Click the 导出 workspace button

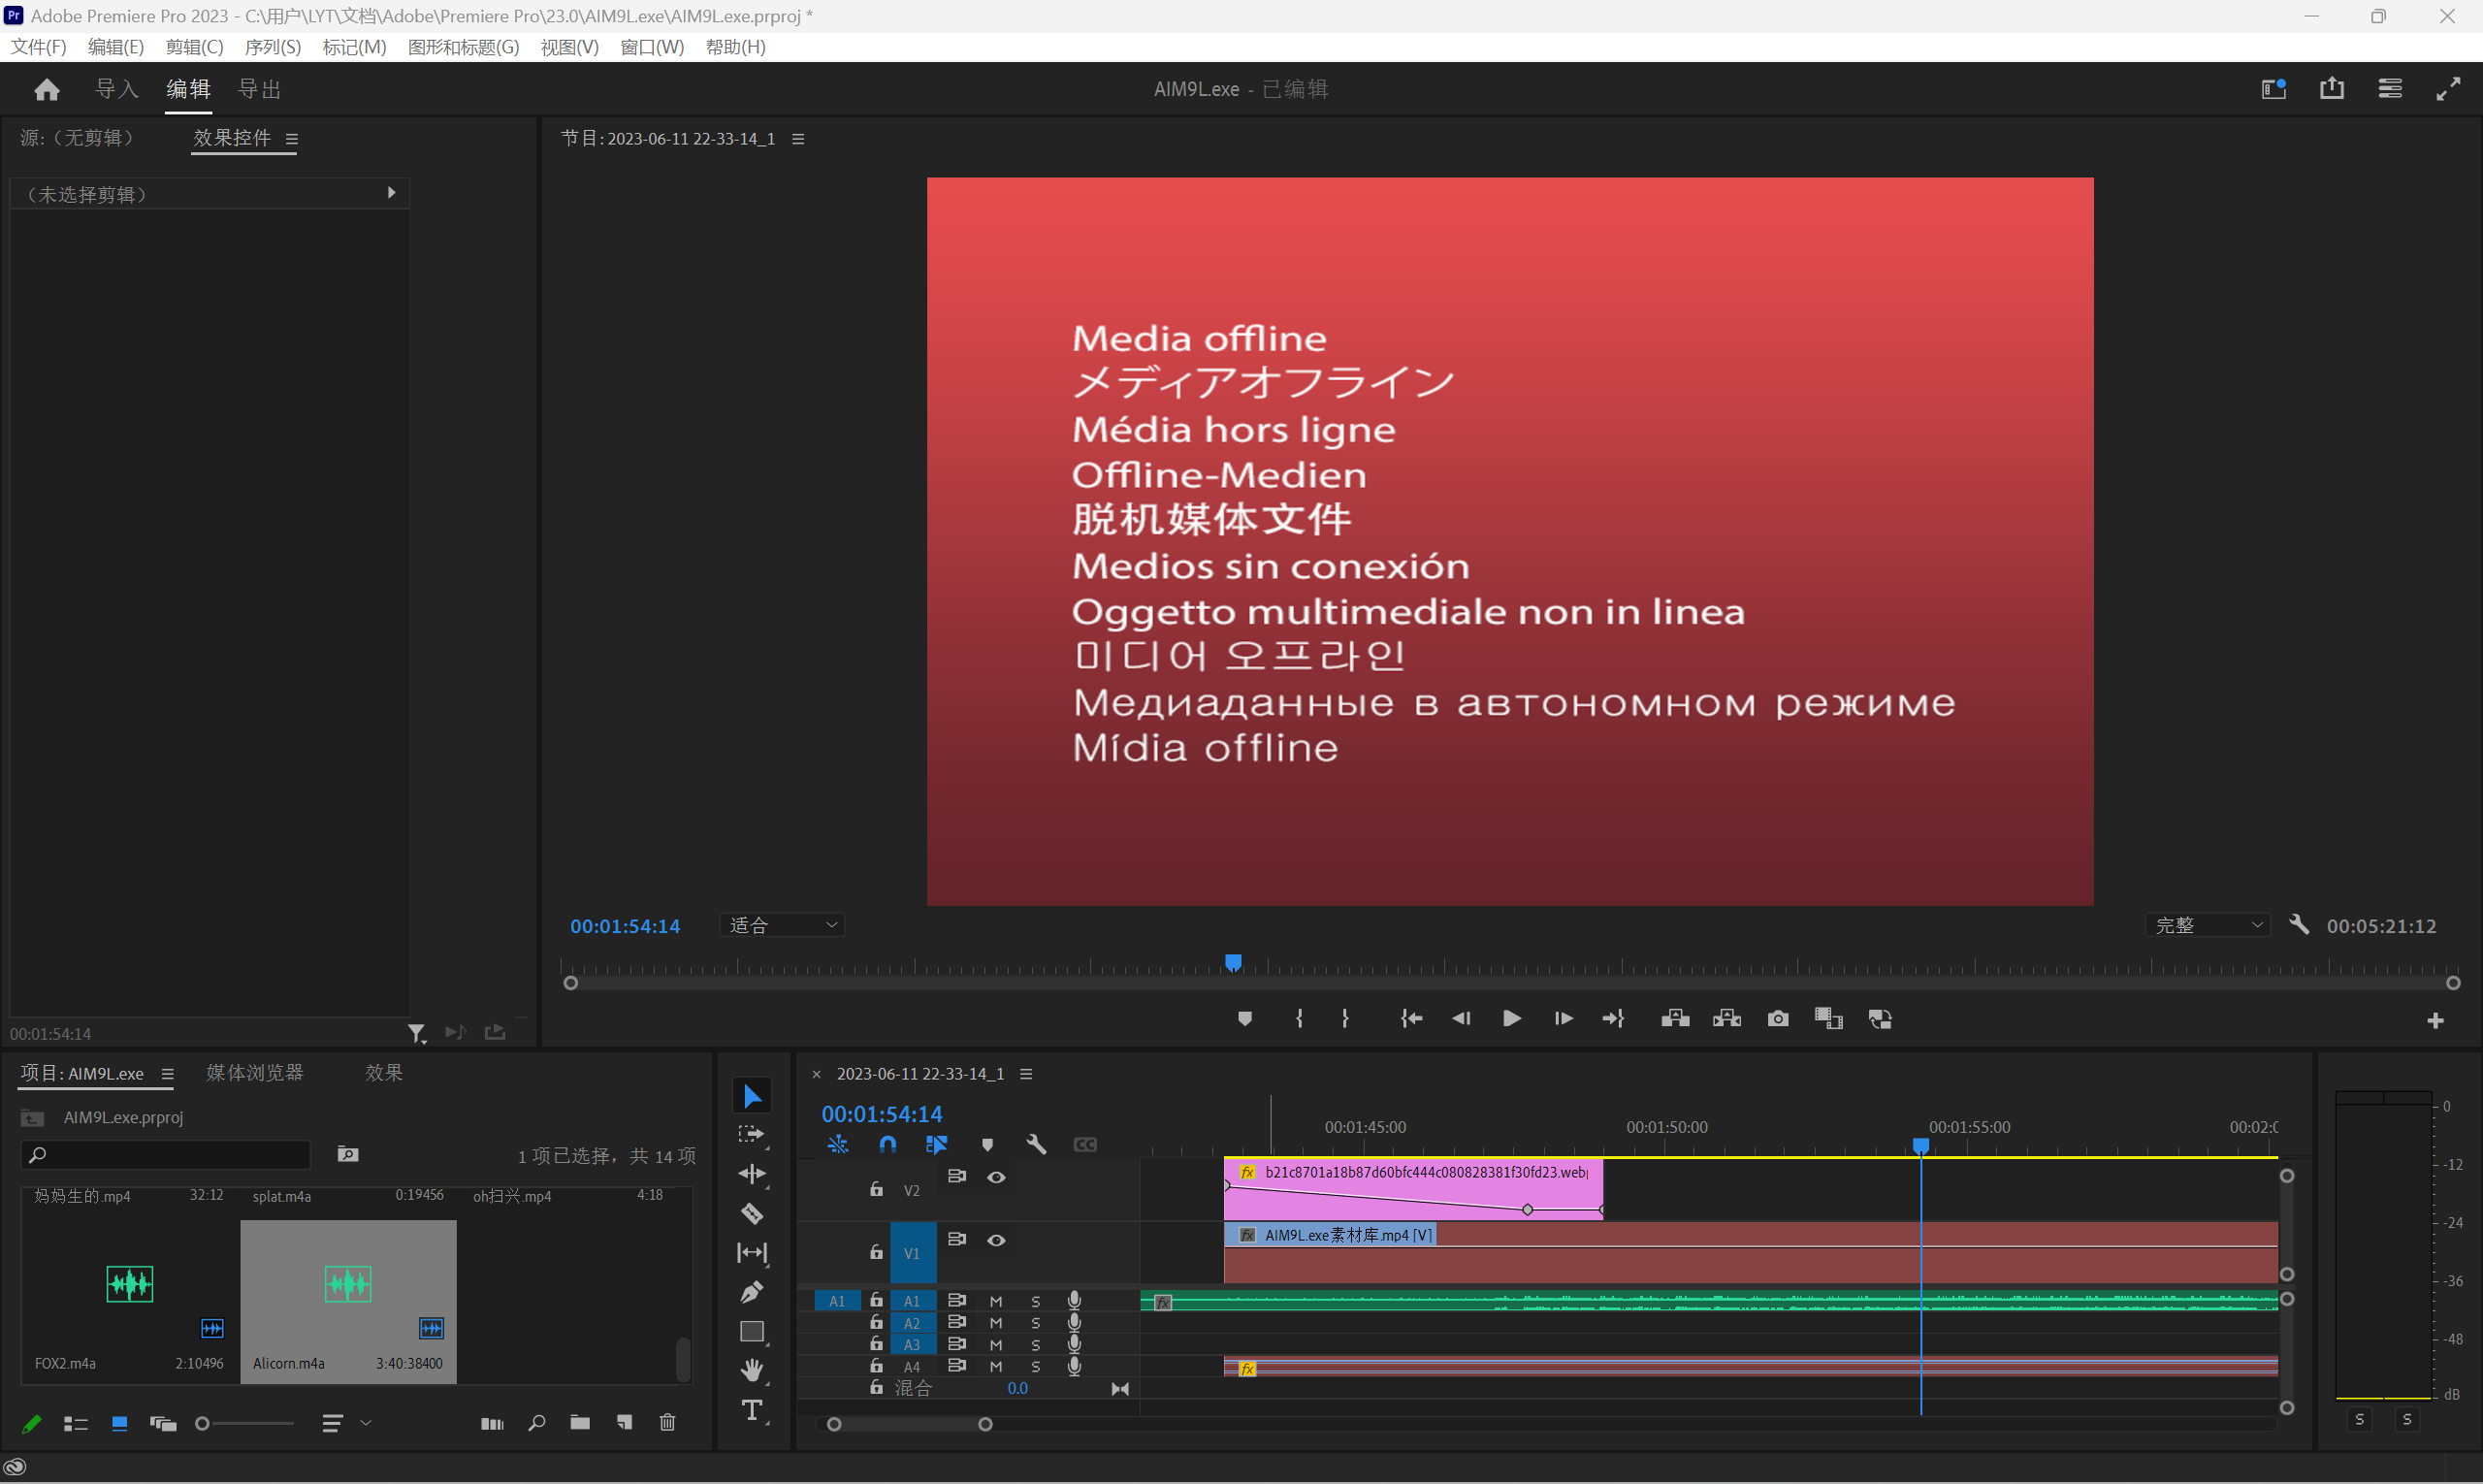point(259,89)
